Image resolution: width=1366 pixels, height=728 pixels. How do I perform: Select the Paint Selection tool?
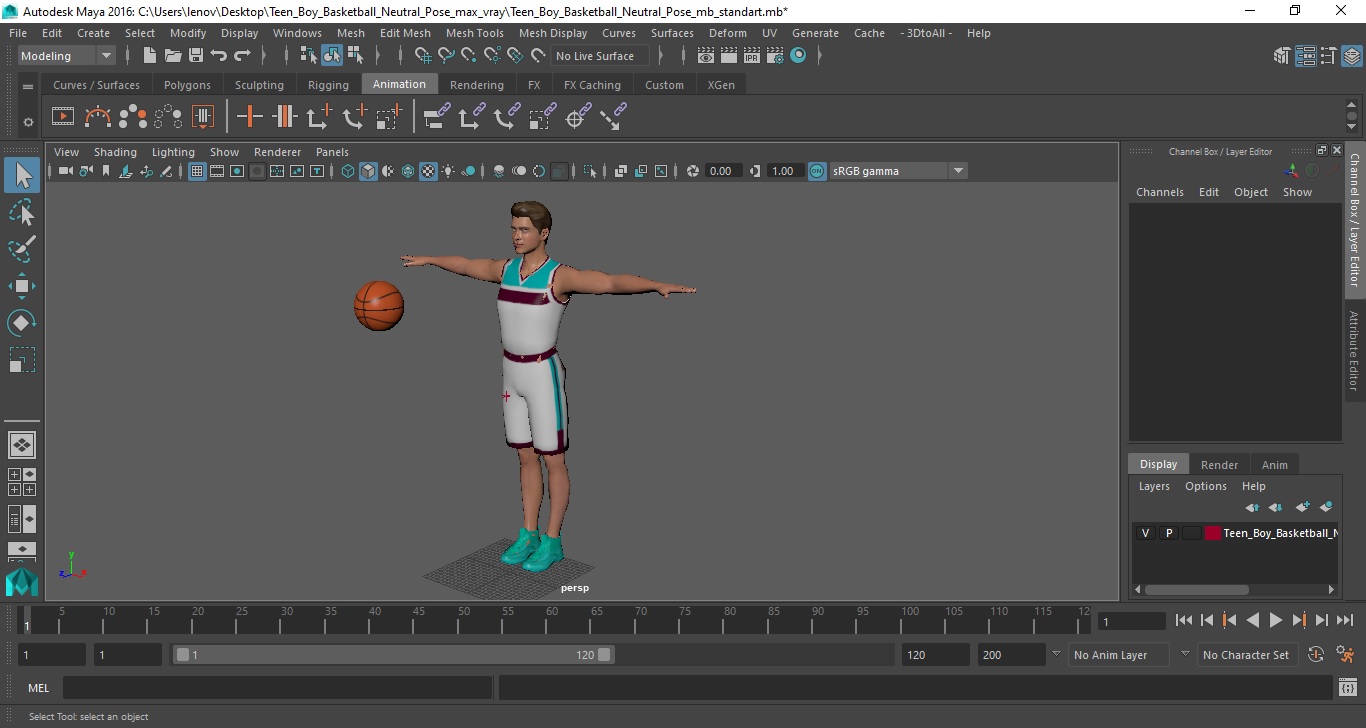point(22,249)
